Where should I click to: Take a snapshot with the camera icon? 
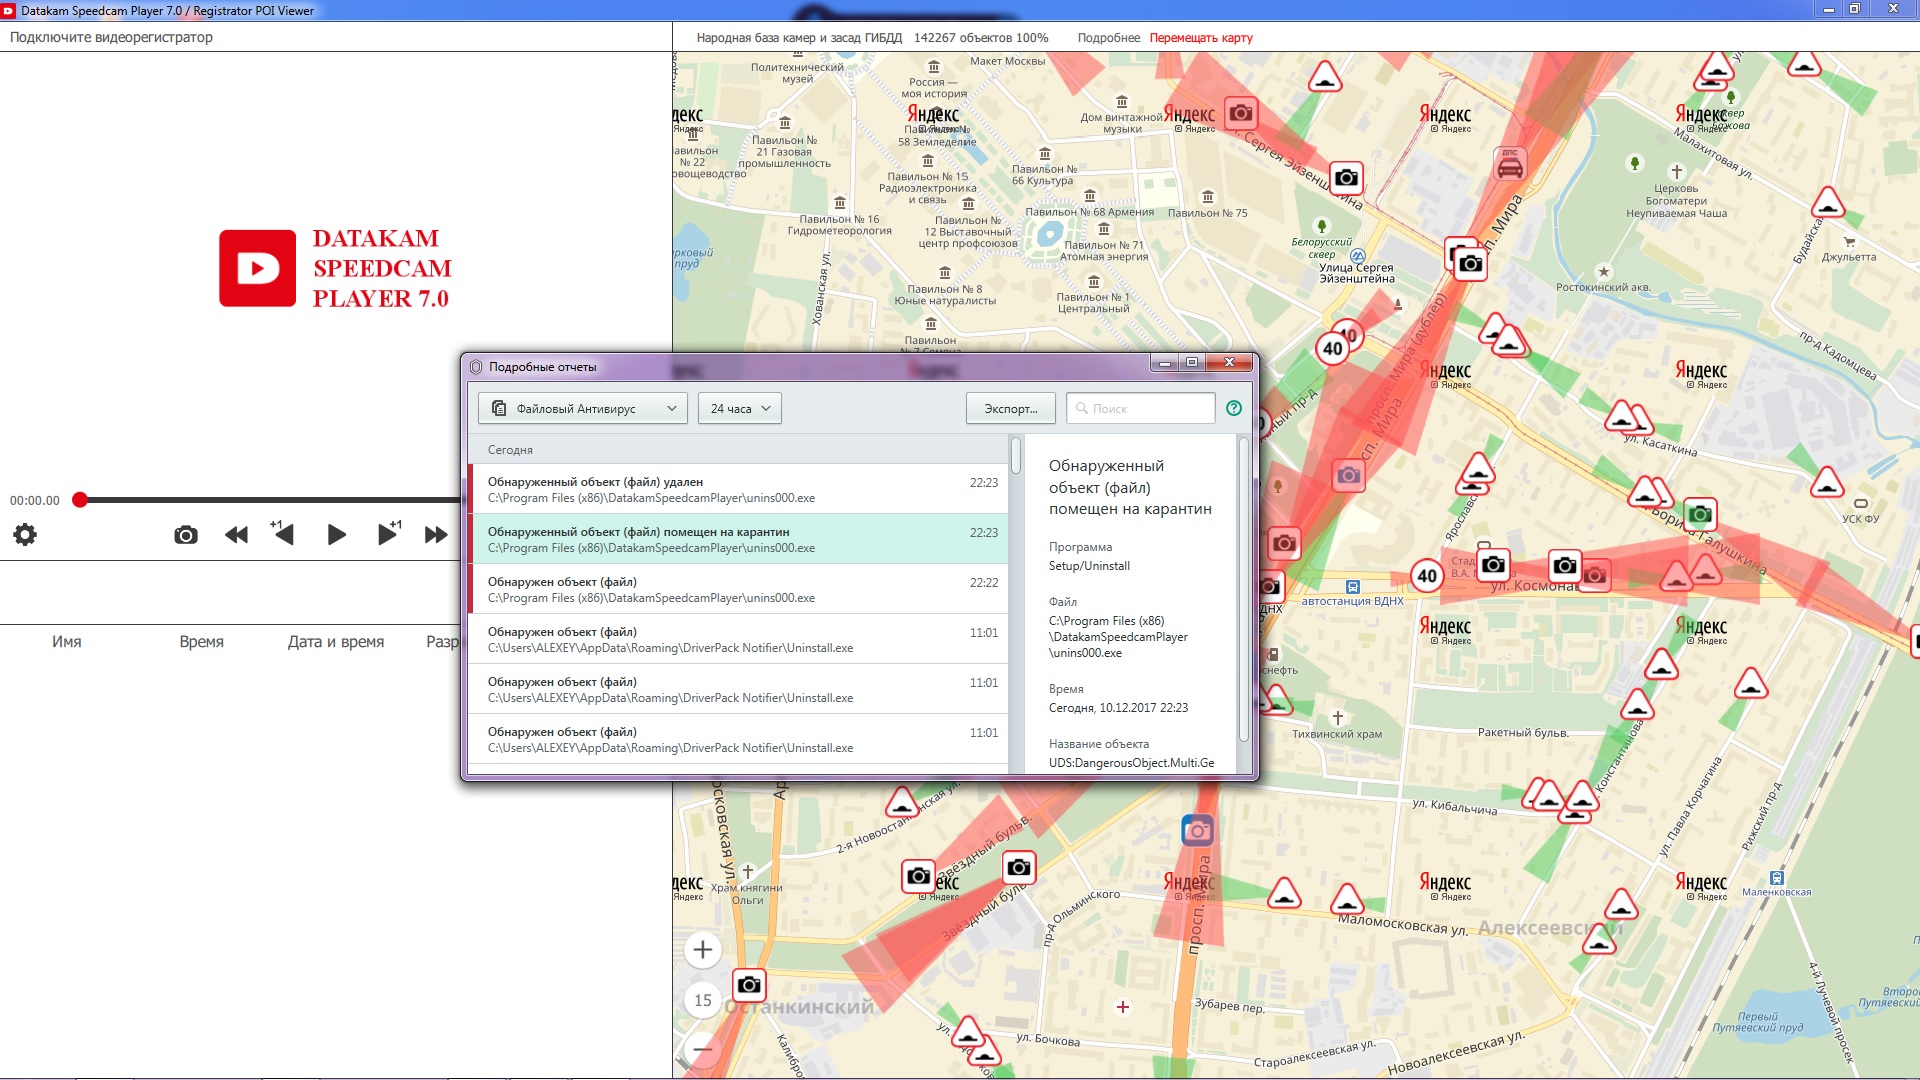coord(186,535)
